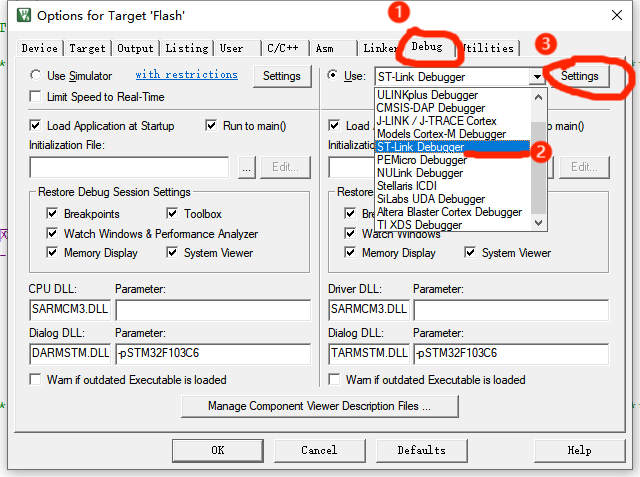Toggle hardware-side Load Application checkbox
The height and width of the screenshot is (477, 640).
point(334,125)
